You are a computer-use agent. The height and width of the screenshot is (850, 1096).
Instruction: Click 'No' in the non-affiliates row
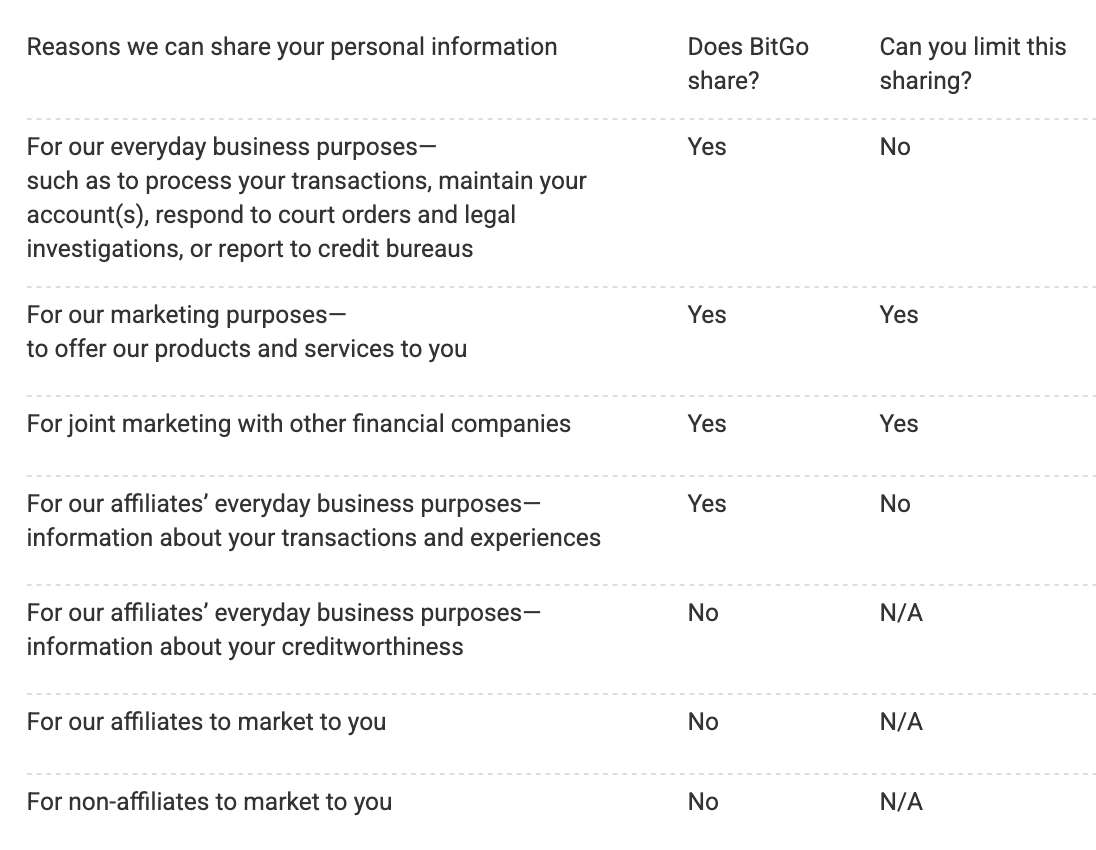(x=702, y=802)
